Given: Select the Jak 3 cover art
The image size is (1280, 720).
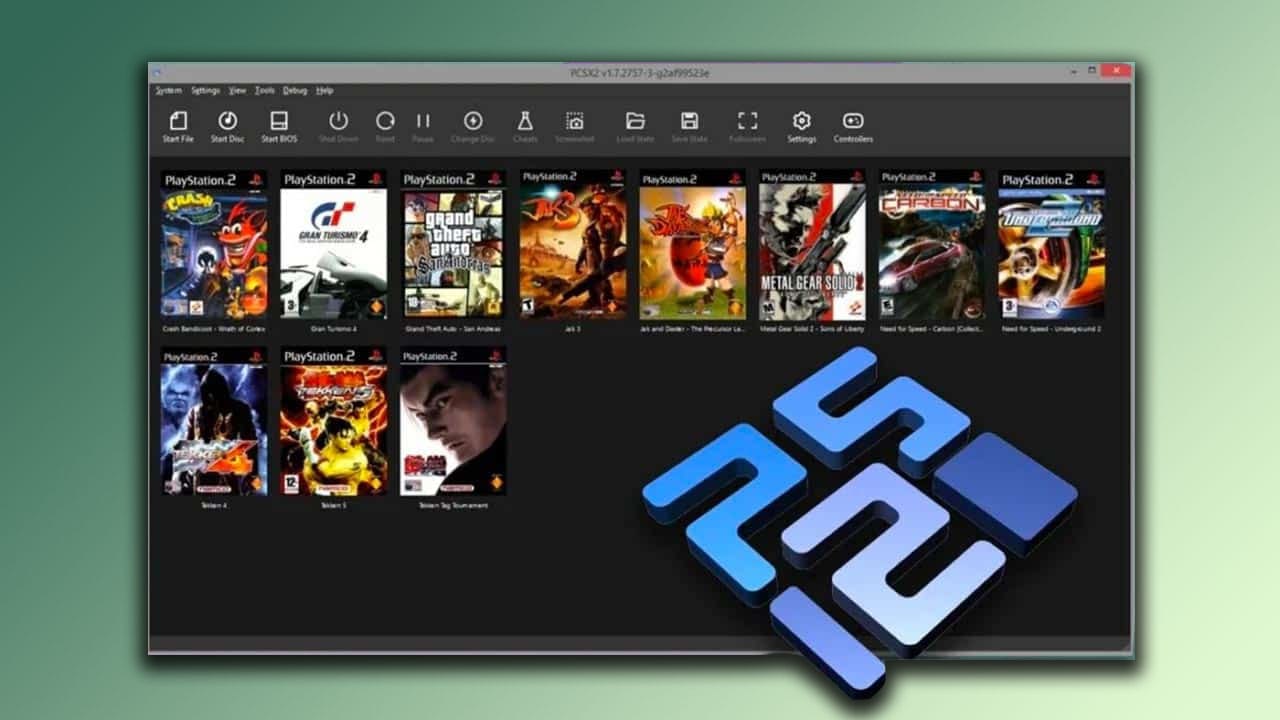Looking at the screenshot, I should pyautogui.click(x=573, y=245).
